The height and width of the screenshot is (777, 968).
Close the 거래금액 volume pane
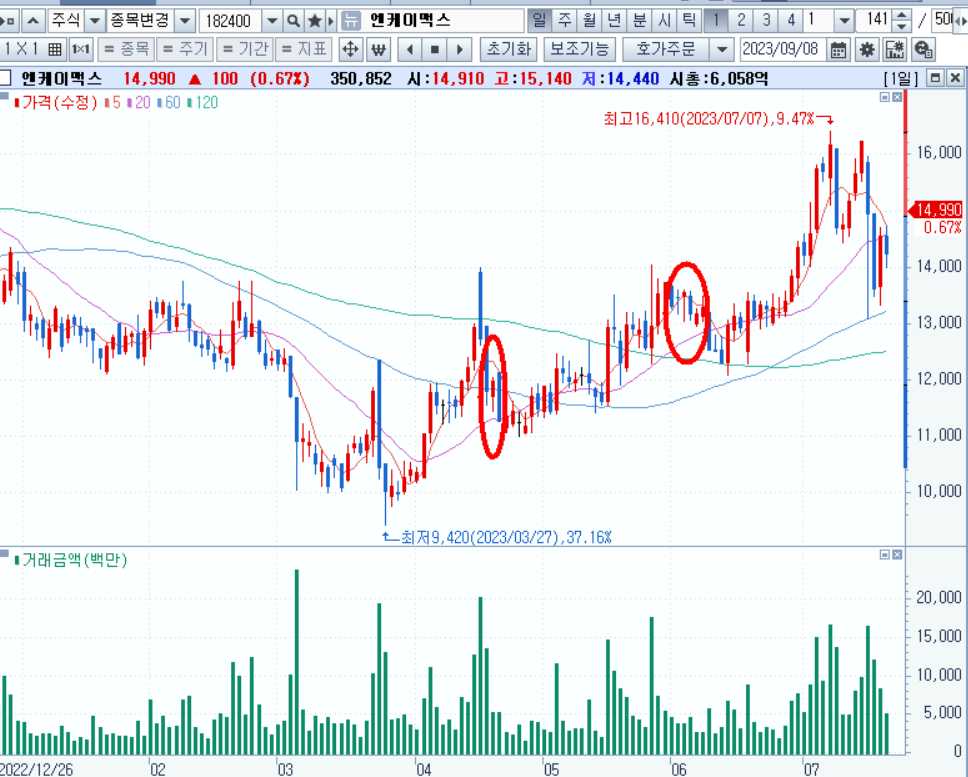897,555
